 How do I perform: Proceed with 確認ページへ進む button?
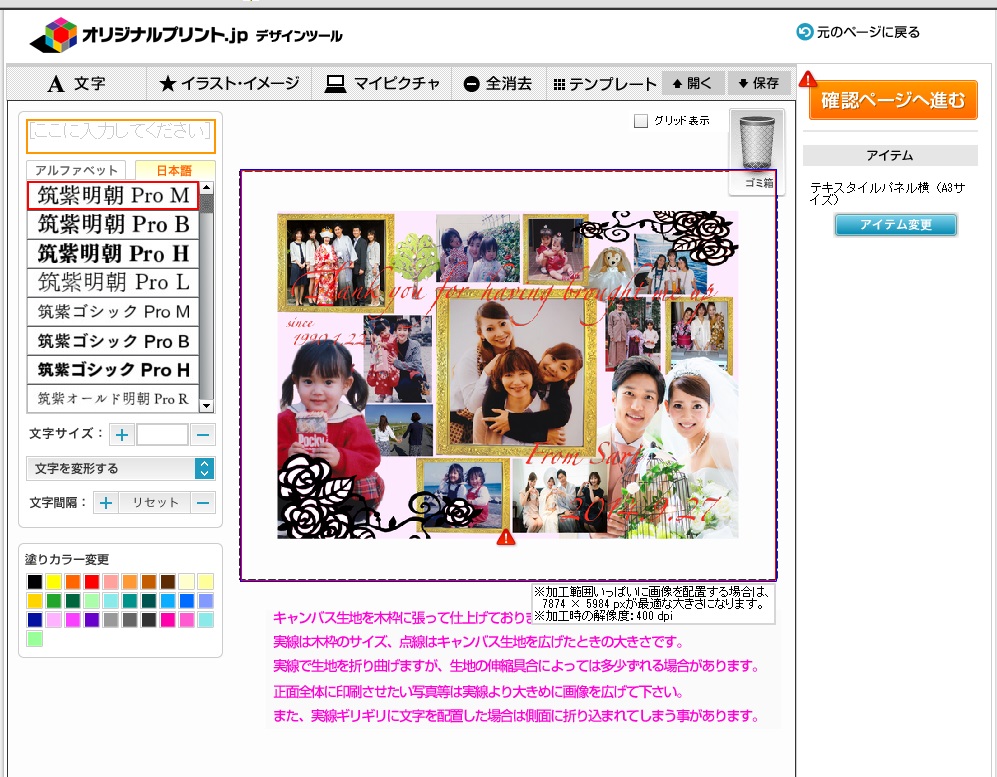tap(893, 100)
